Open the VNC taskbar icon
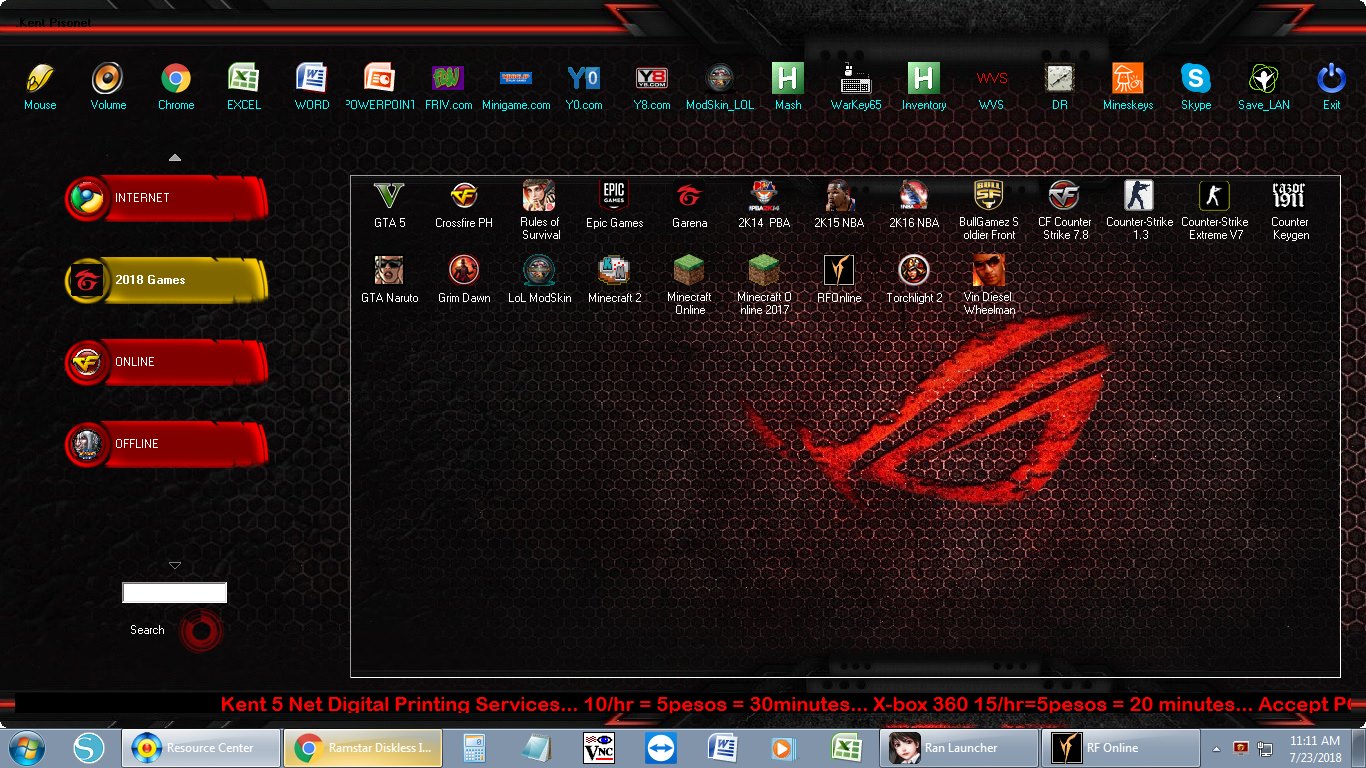The width and height of the screenshot is (1366, 768). 598,748
